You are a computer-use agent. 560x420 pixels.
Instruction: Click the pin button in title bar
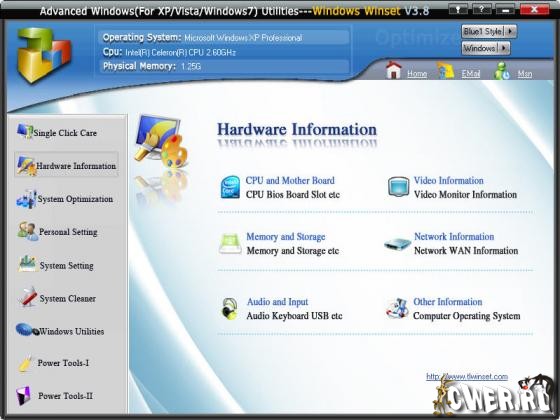tap(458, 9)
